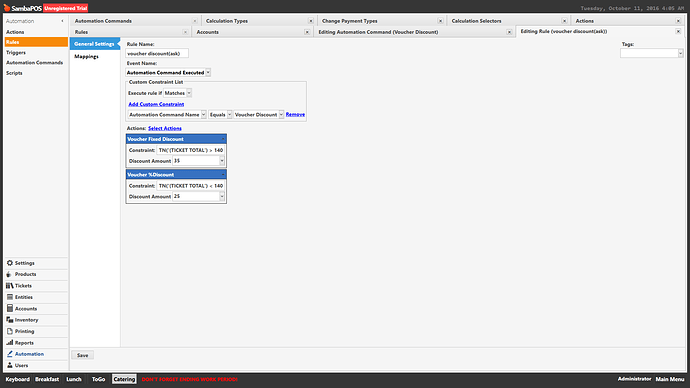Click the Users person icon
Screen dimensions: 690x388
10,365
